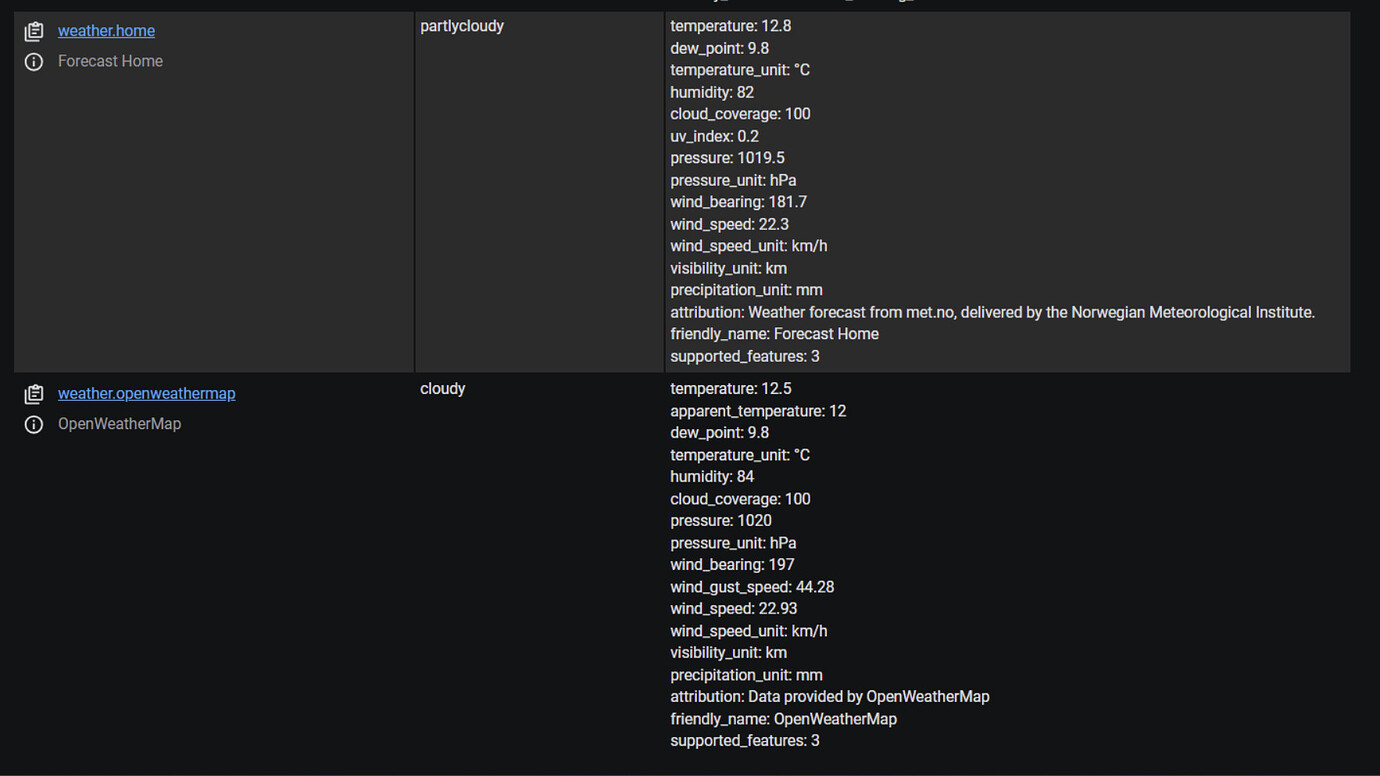Copy the weather.openweathermap entity ID

[34, 393]
